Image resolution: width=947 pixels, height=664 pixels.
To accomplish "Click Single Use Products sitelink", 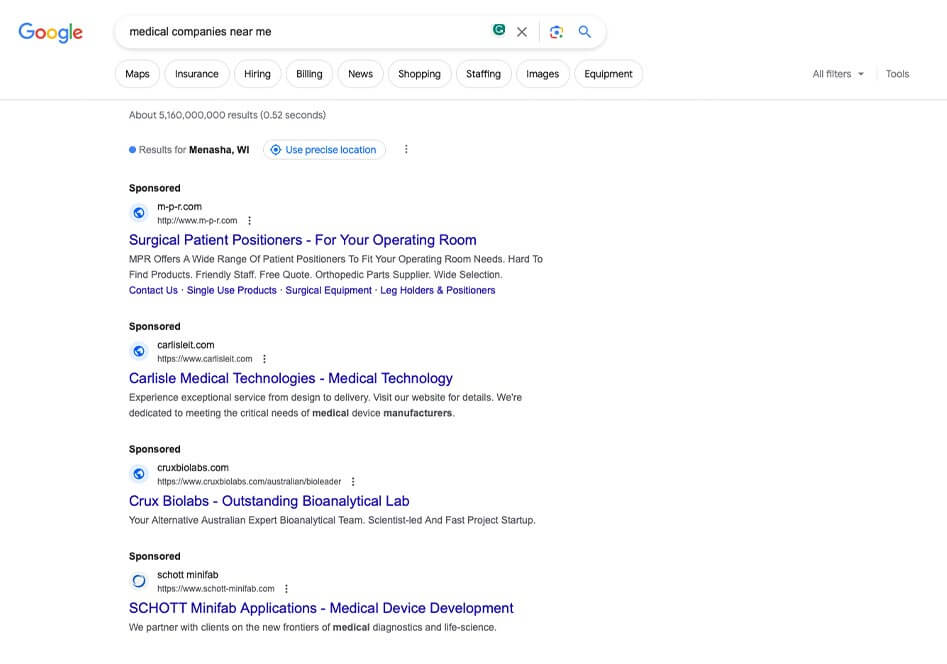I will point(231,290).
